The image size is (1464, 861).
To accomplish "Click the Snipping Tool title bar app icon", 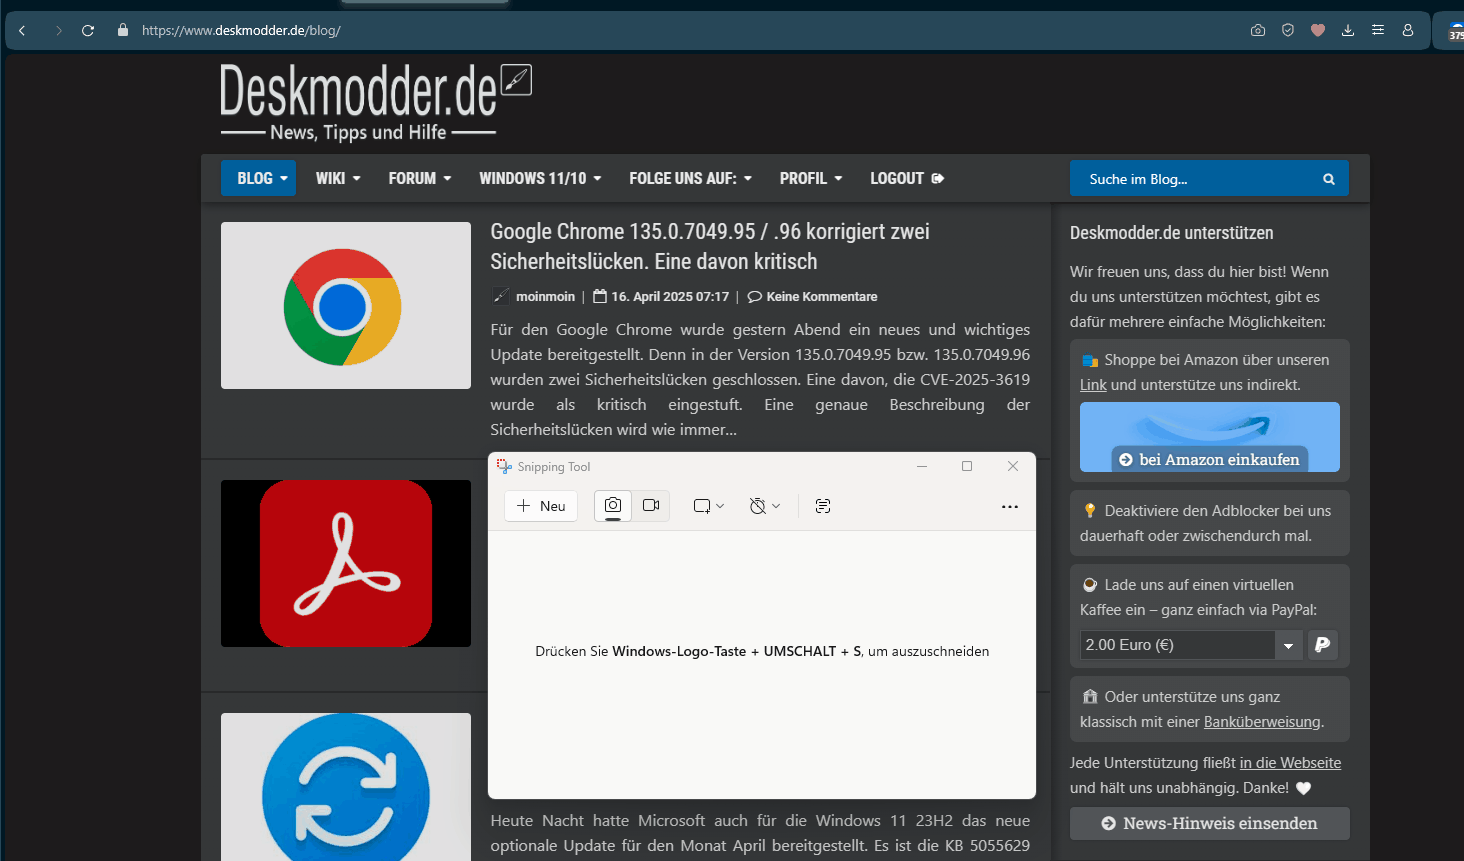I will pos(504,466).
